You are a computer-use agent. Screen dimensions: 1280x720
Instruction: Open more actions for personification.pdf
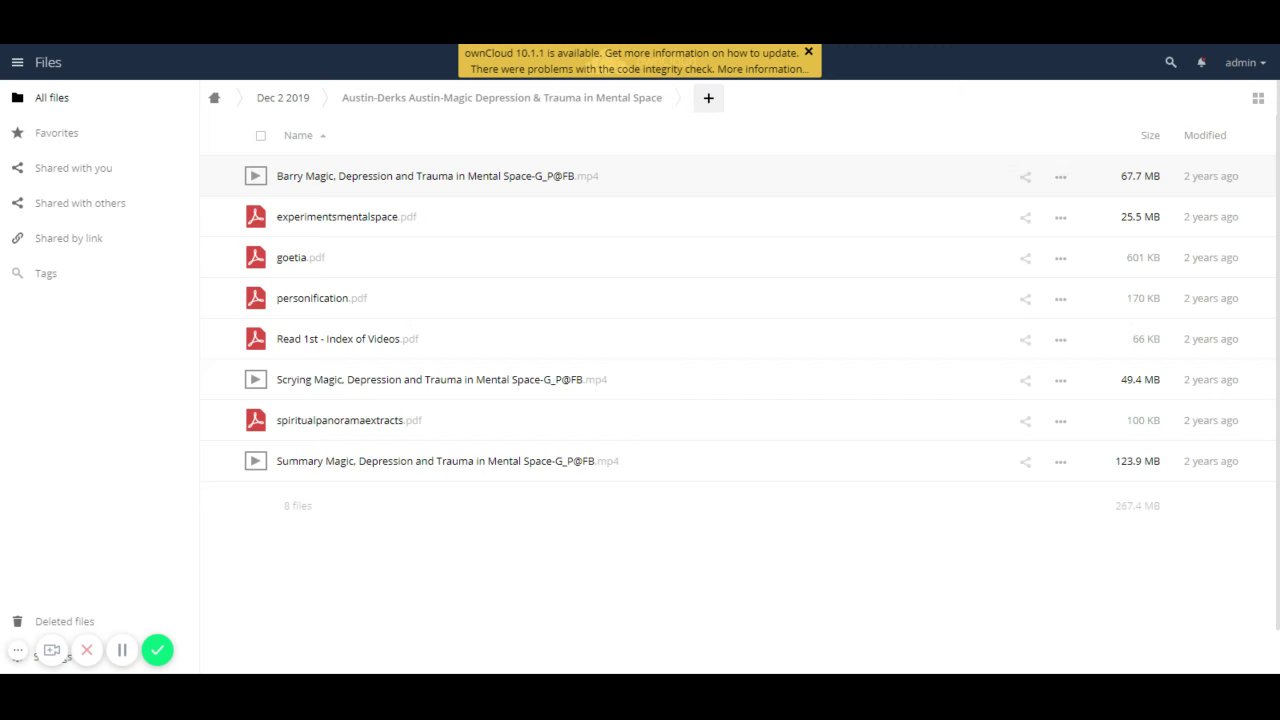coord(1060,299)
